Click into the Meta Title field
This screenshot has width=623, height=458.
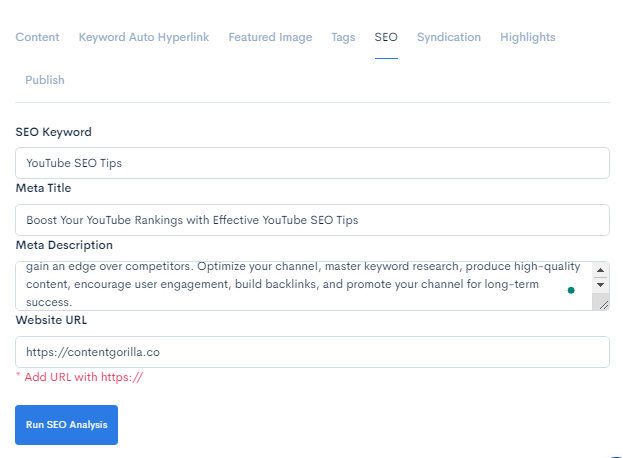(312, 220)
